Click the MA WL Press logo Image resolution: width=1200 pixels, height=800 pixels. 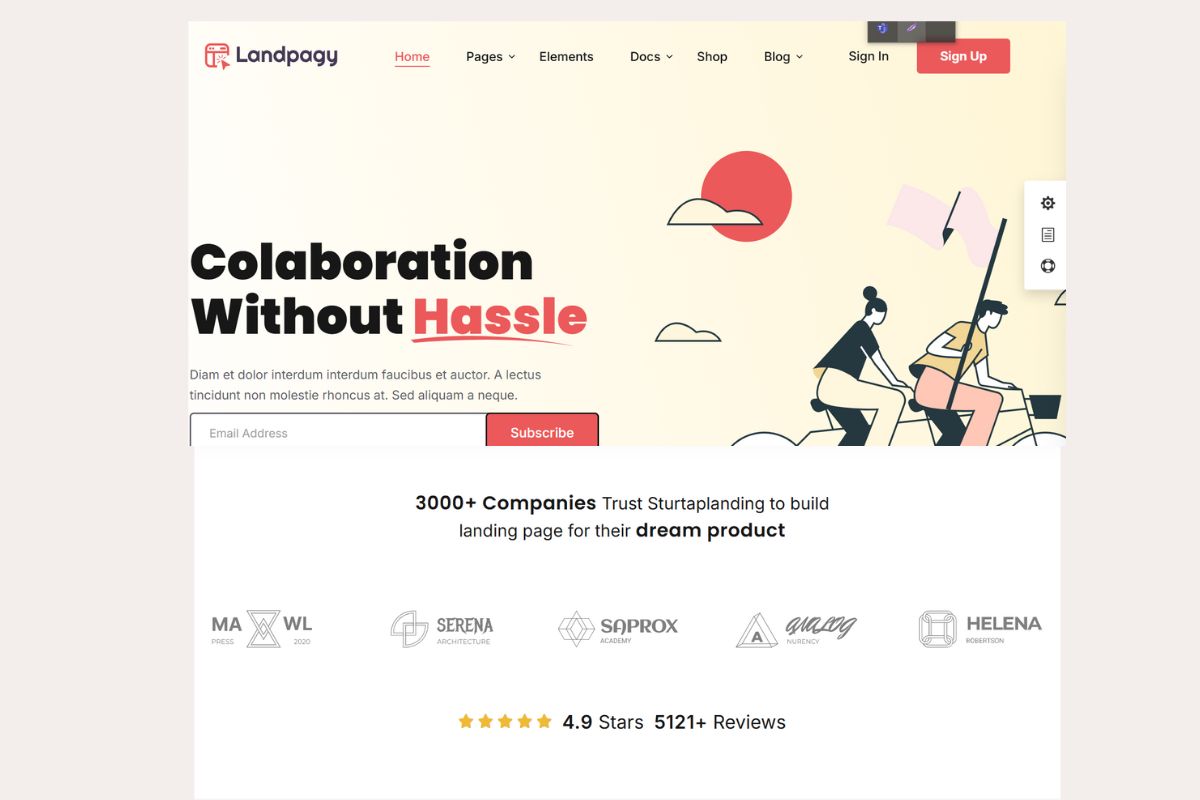pos(262,628)
